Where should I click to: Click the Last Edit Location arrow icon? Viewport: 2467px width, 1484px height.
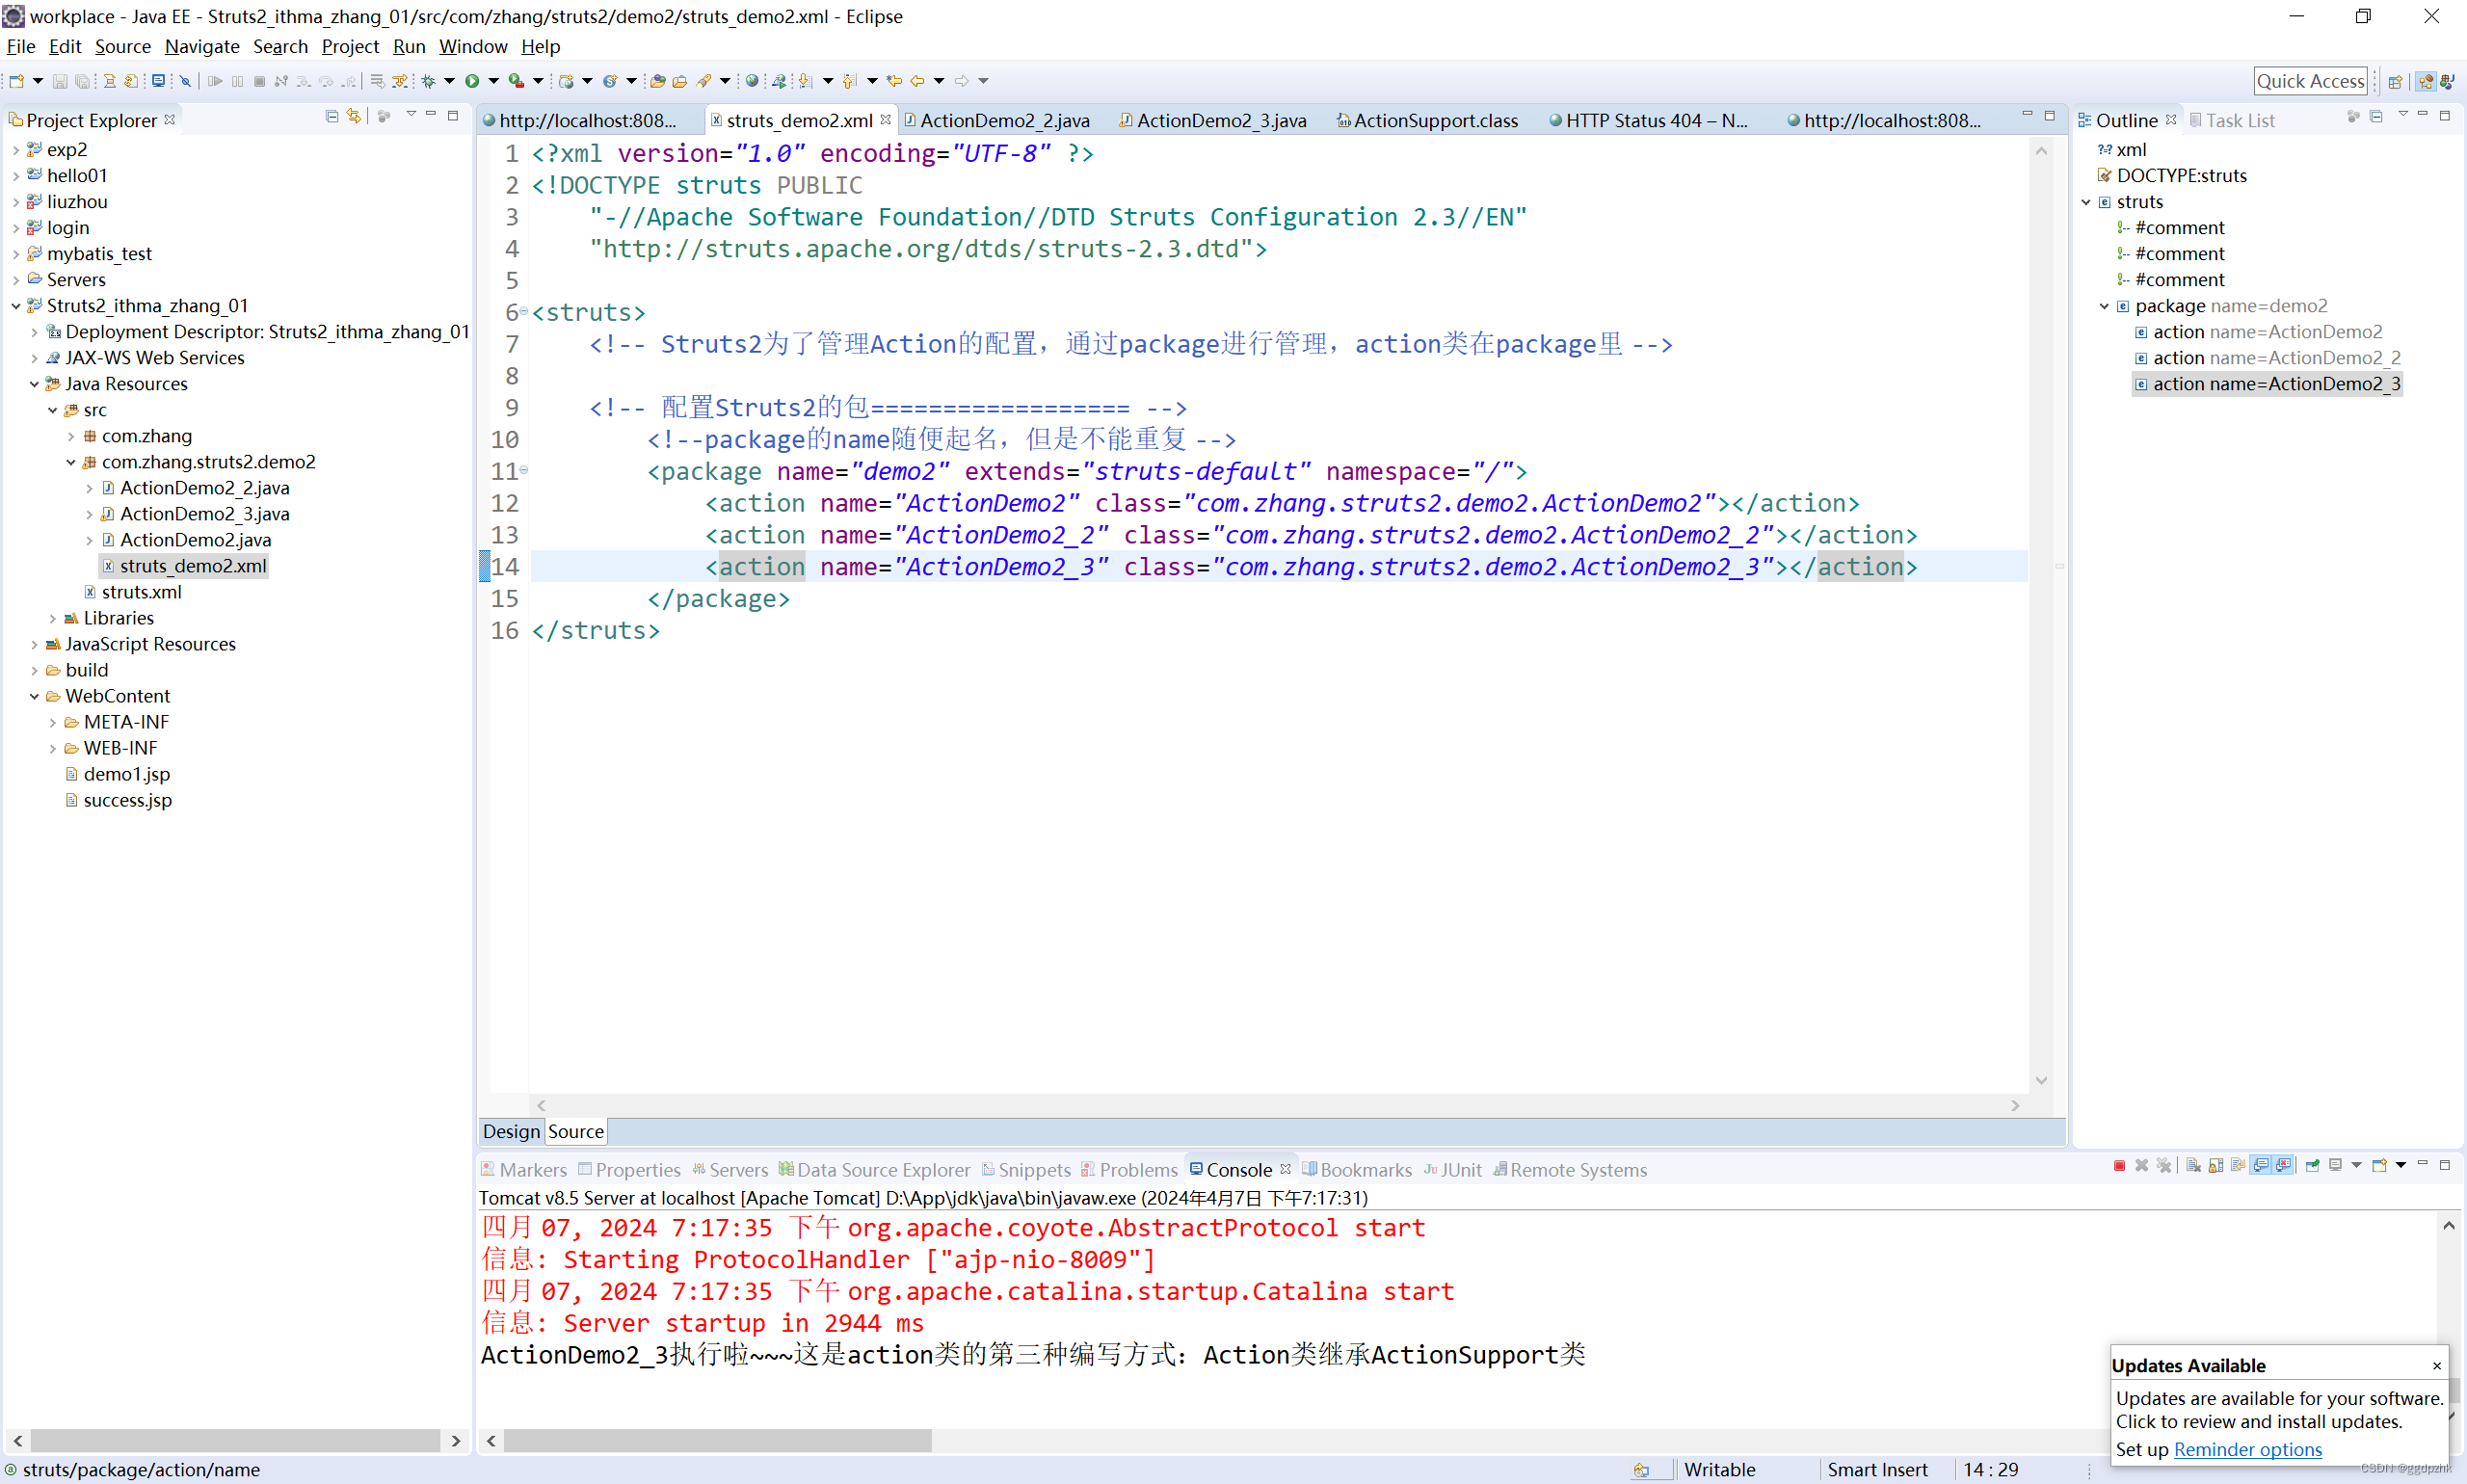pyautogui.click(x=894, y=81)
